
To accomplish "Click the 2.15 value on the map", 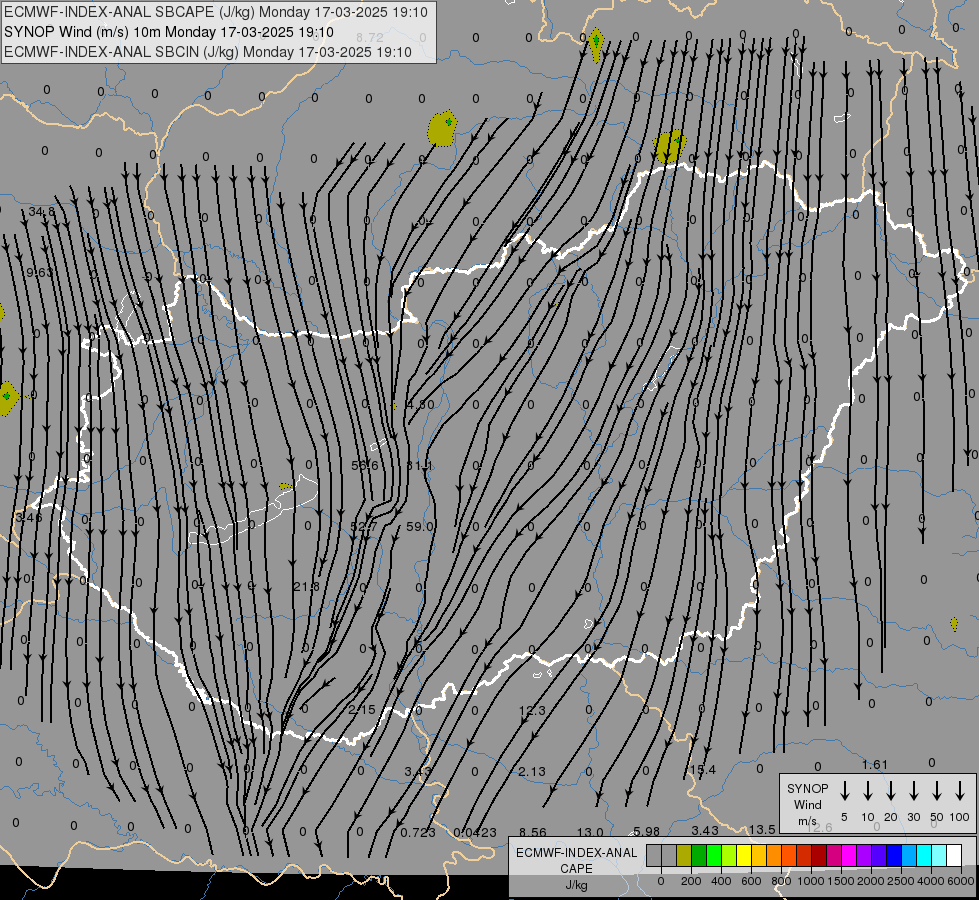I will [x=362, y=710].
